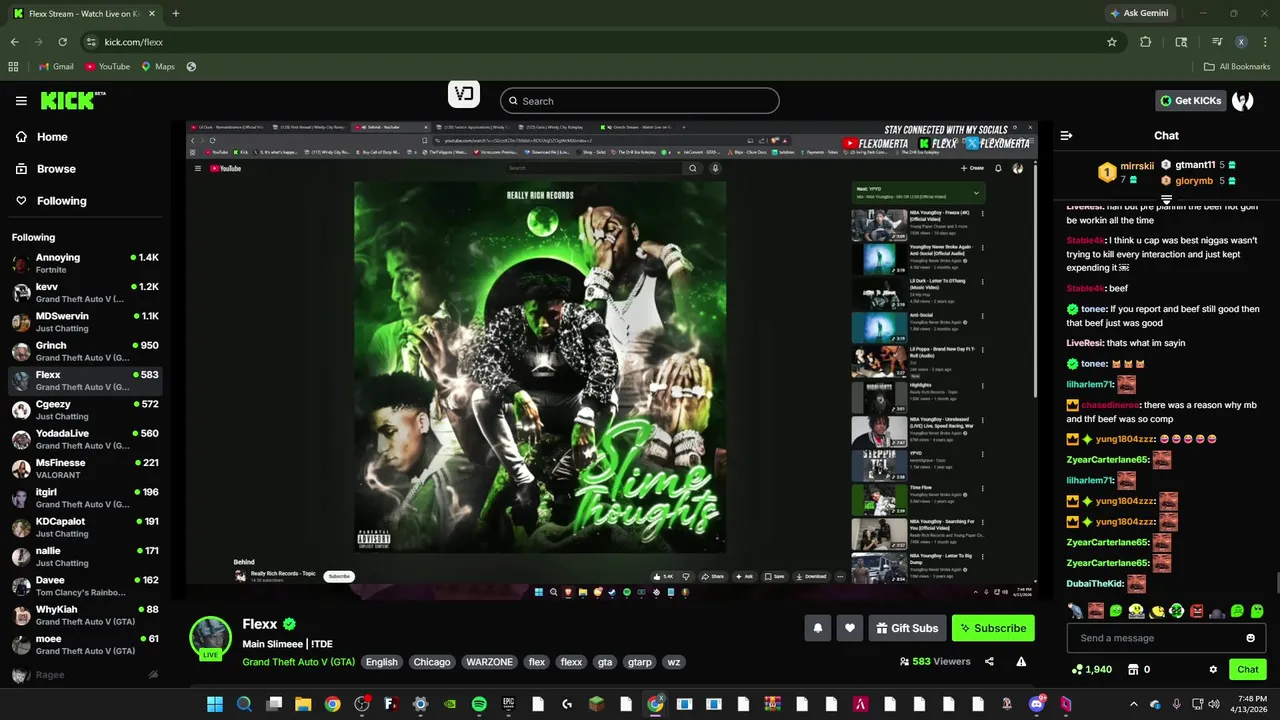Open the itgirl channel from Following
This screenshot has width=1280, height=720.
pos(84,498)
